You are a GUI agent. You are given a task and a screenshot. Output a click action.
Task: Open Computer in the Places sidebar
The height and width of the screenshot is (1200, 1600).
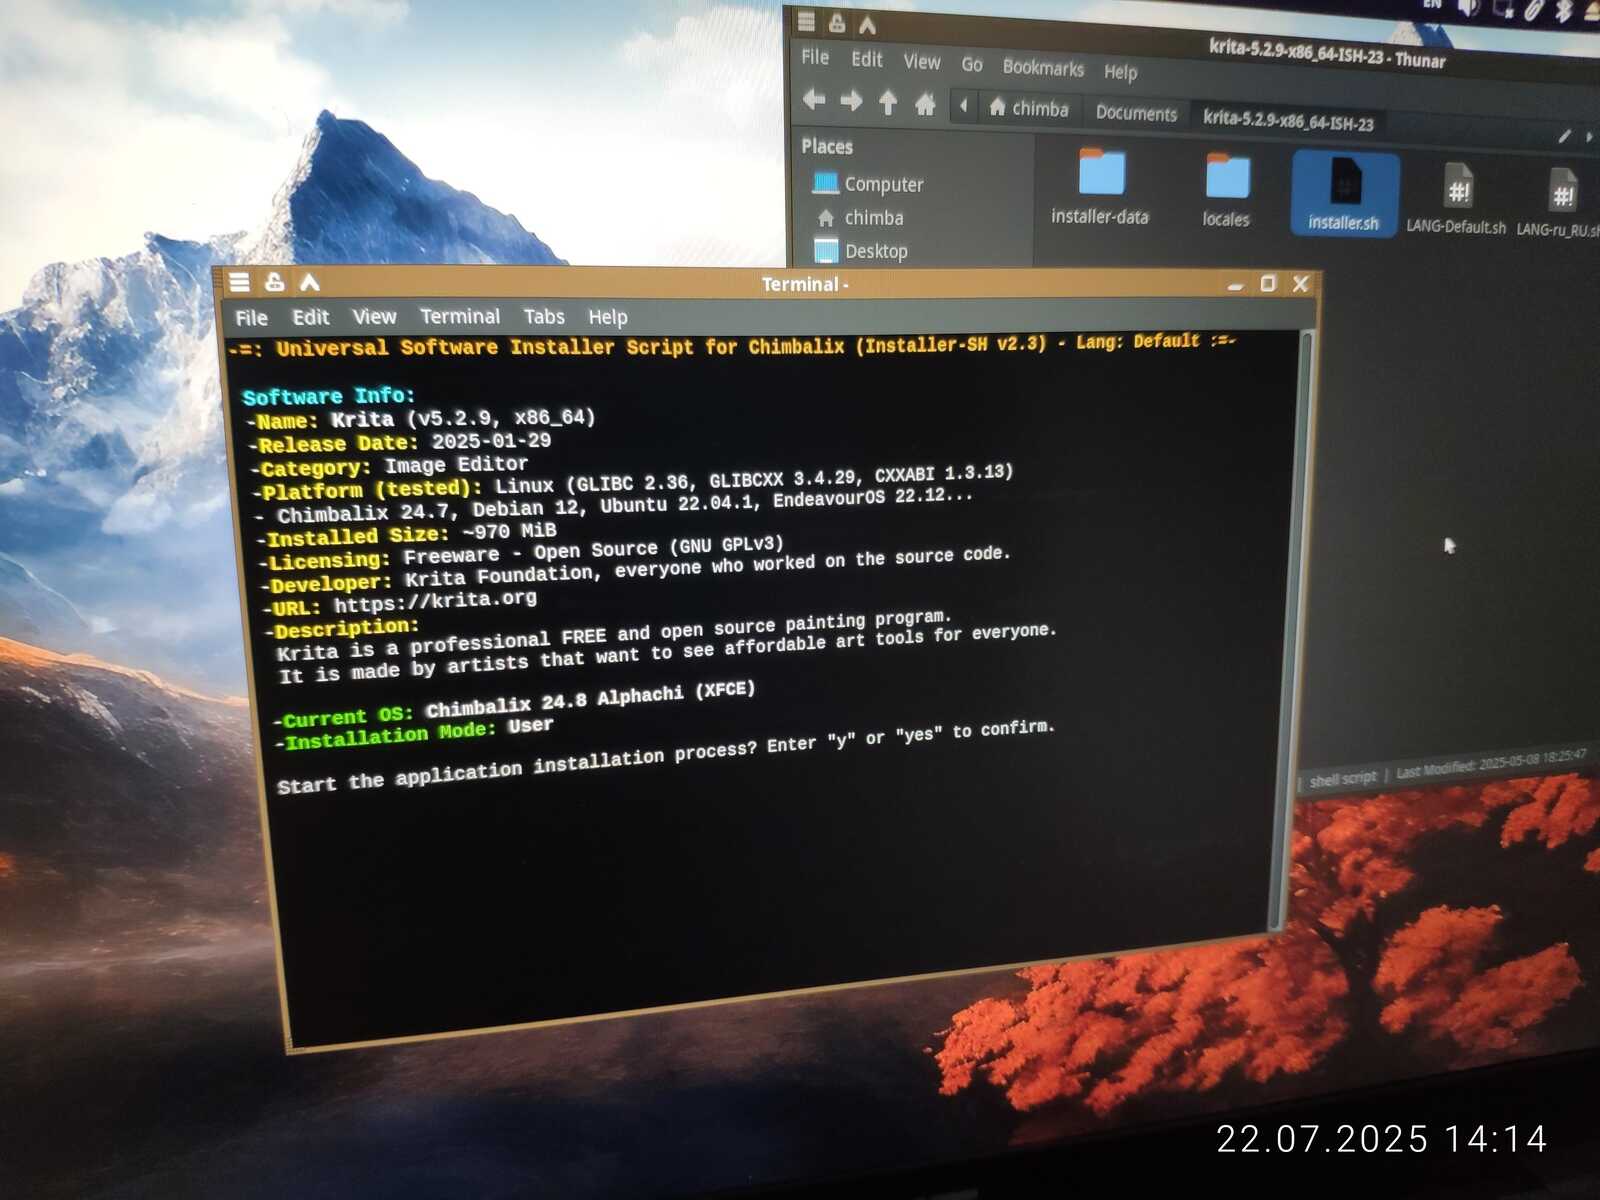pos(868,183)
